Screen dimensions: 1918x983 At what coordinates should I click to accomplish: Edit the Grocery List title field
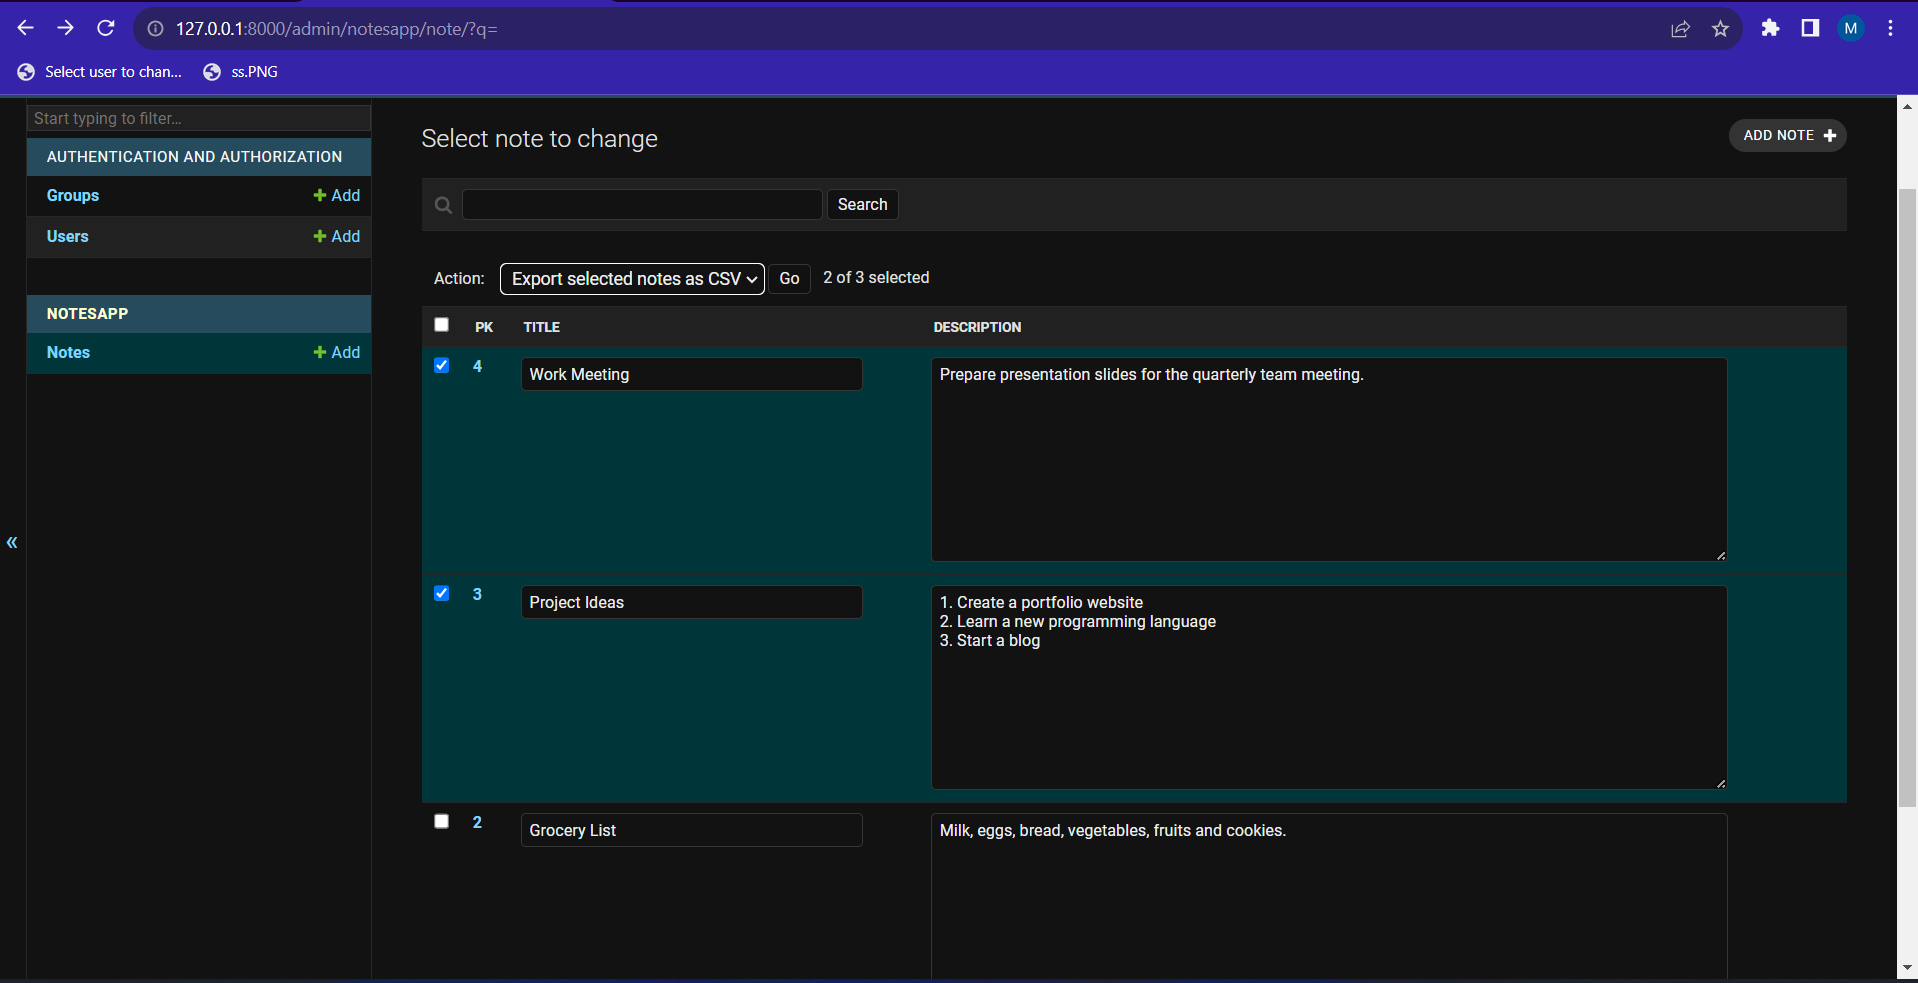click(692, 831)
